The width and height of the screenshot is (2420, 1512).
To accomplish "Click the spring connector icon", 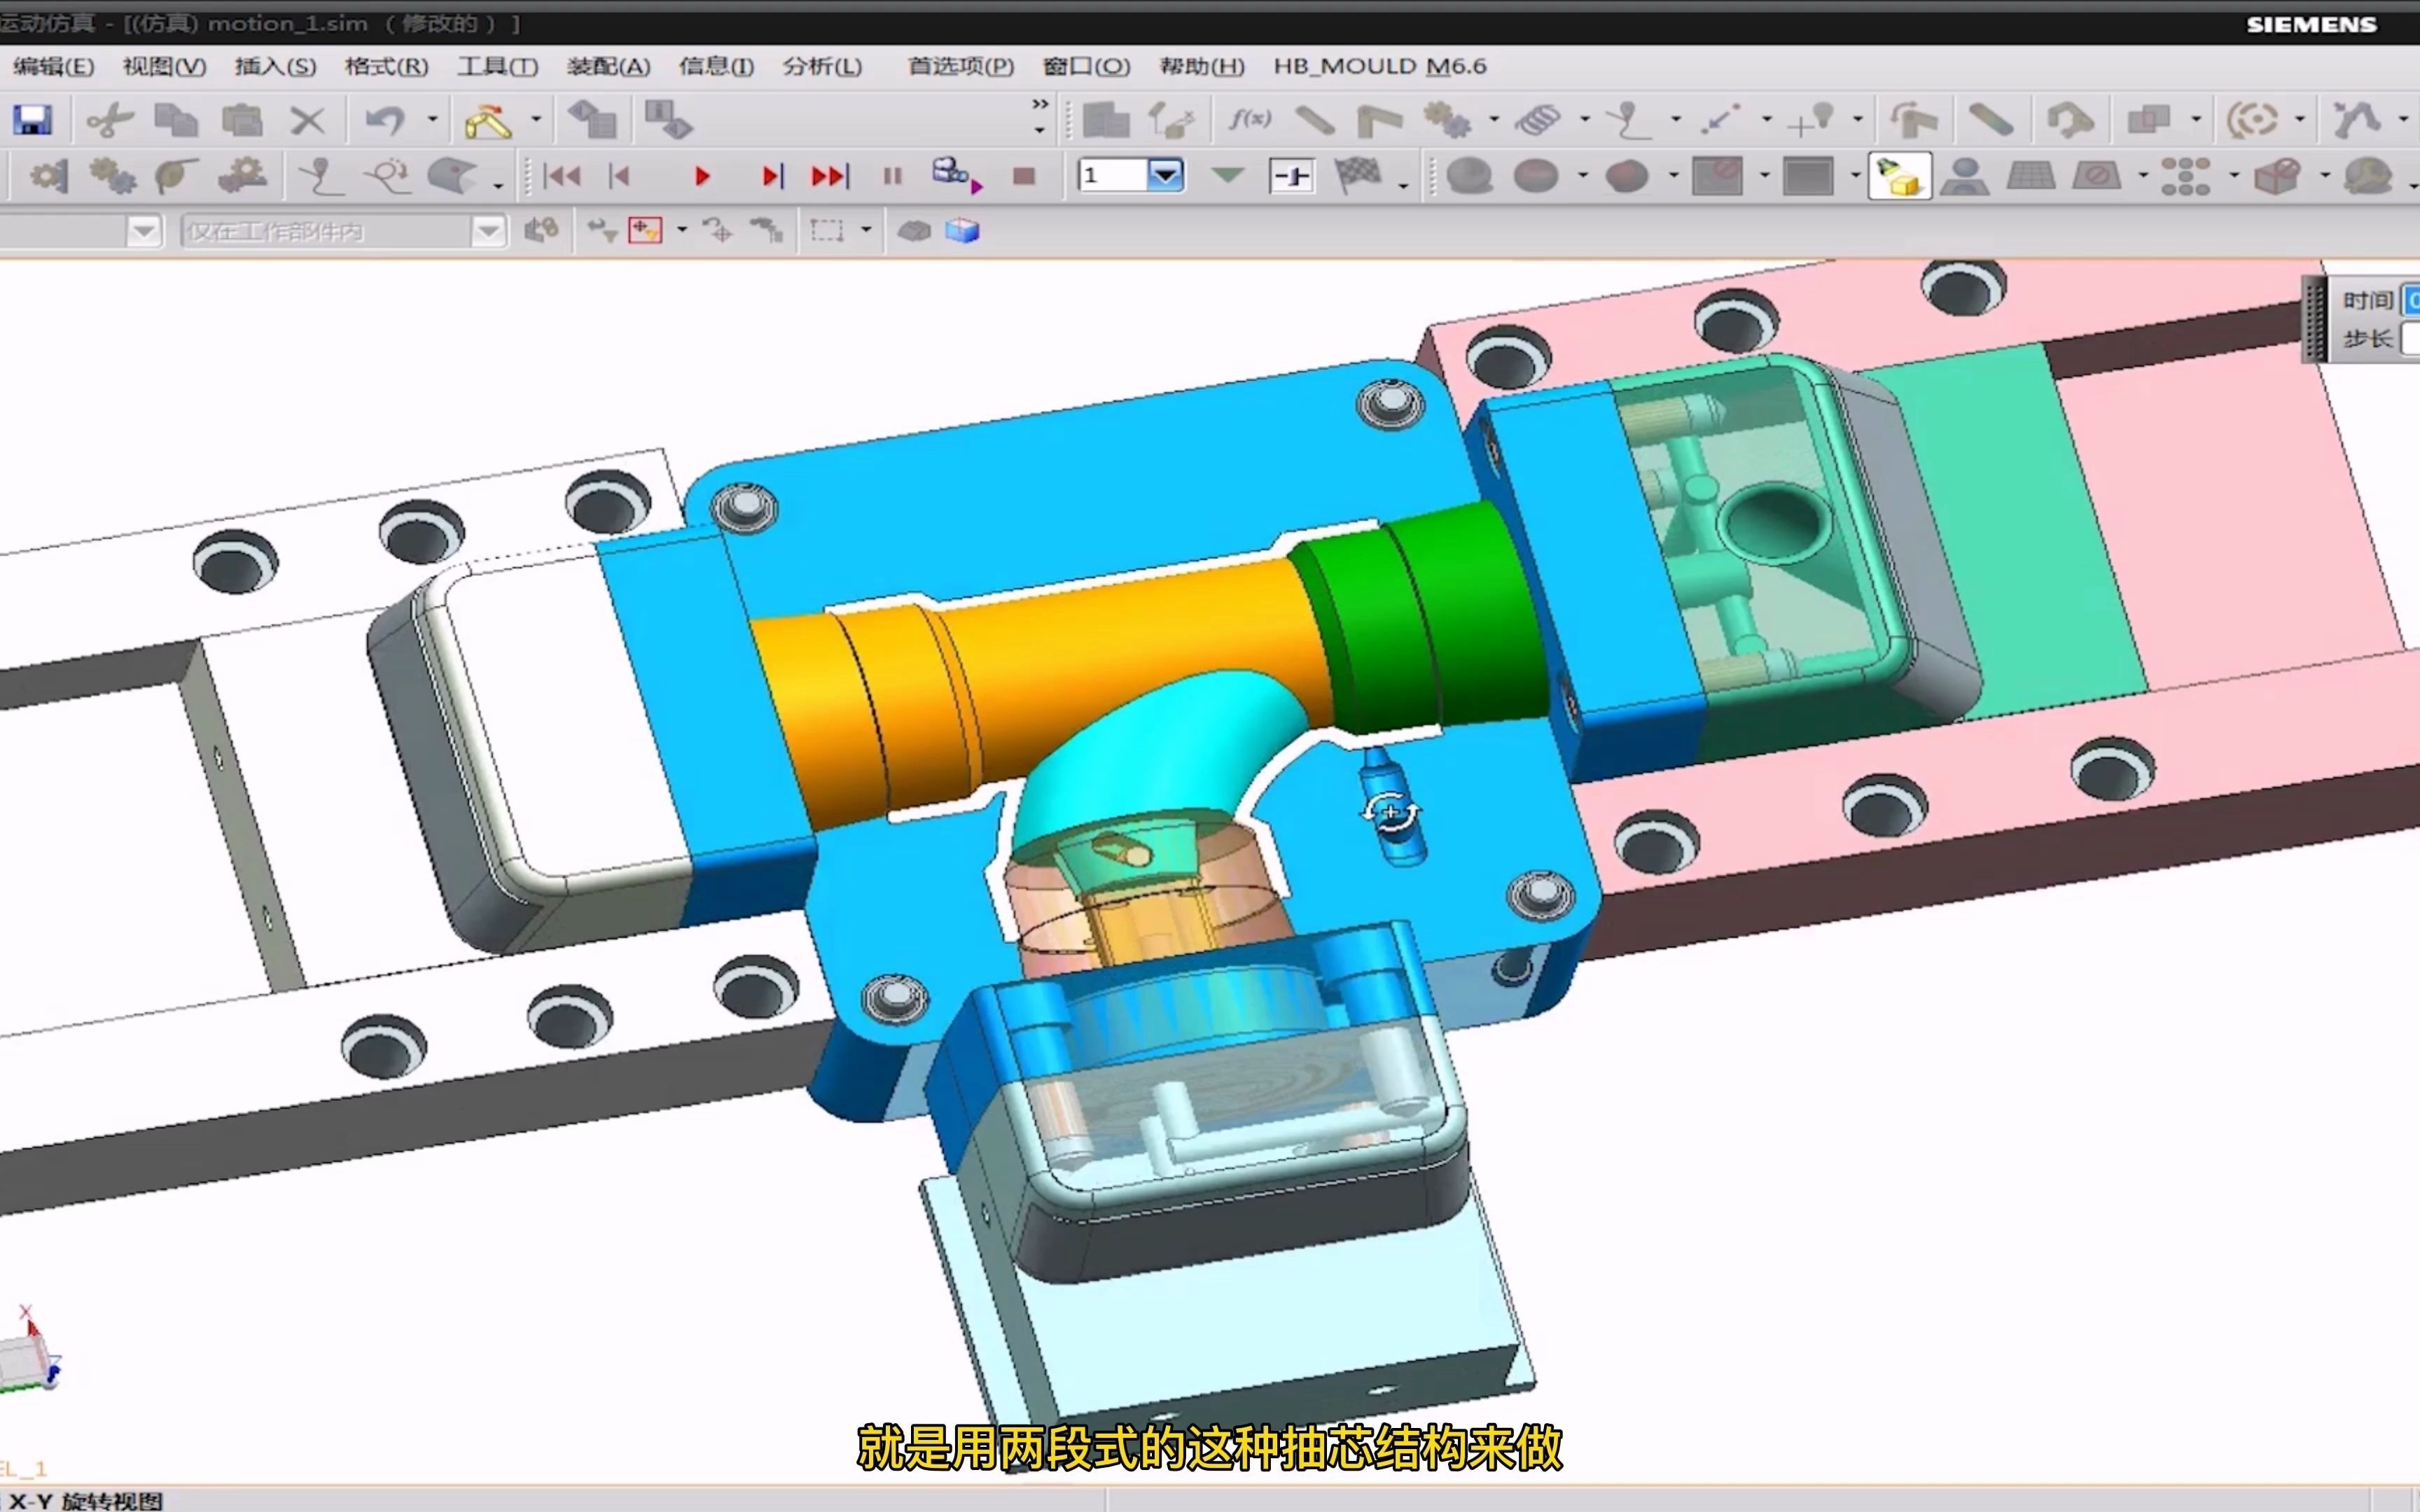I will click(x=1537, y=120).
